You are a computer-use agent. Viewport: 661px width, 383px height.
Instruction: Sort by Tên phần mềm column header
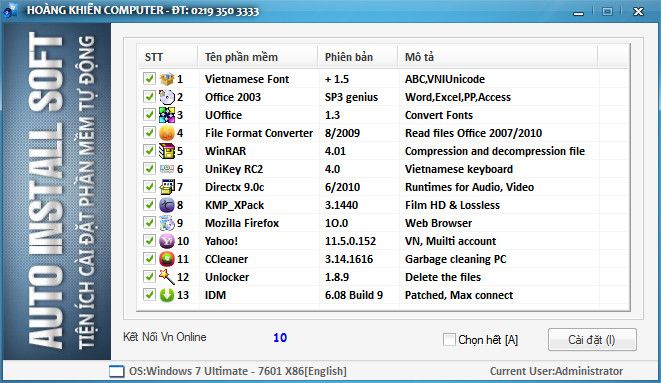point(258,57)
